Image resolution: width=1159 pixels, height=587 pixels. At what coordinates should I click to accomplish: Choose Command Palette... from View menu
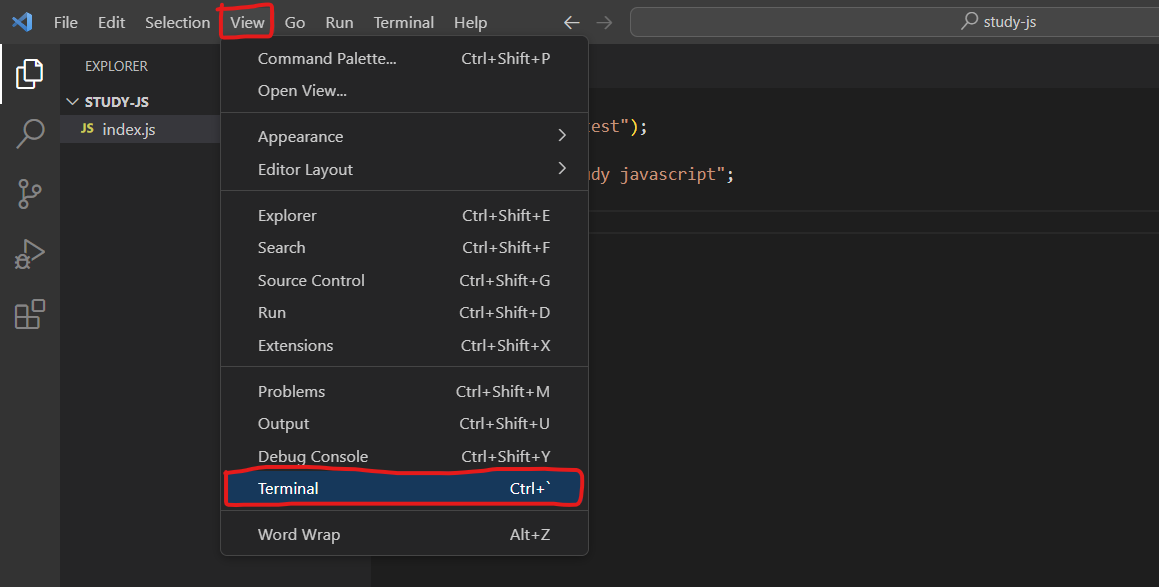coord(404,58)
